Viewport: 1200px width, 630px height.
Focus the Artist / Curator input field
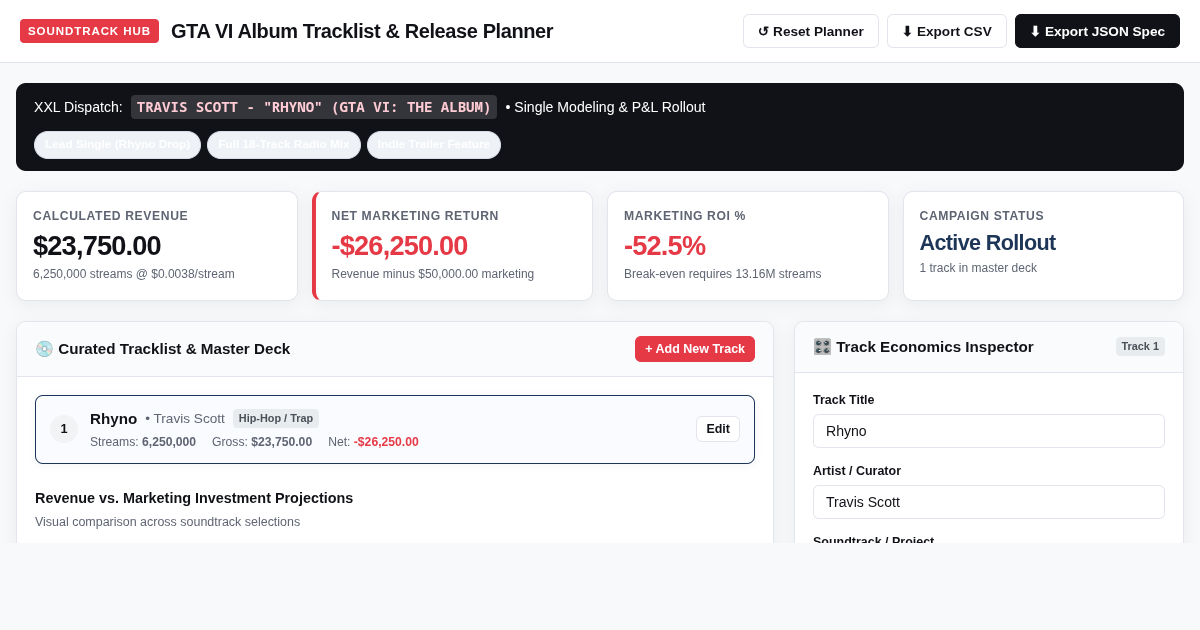point(989,502)
